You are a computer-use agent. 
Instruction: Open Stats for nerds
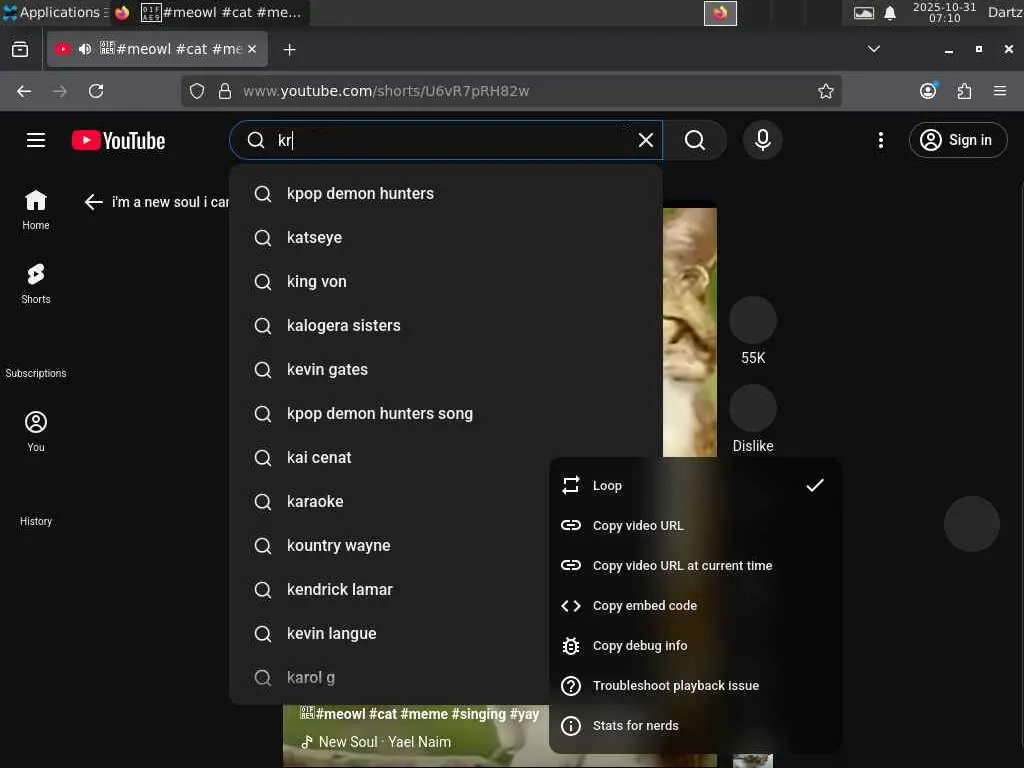(695, 726)
